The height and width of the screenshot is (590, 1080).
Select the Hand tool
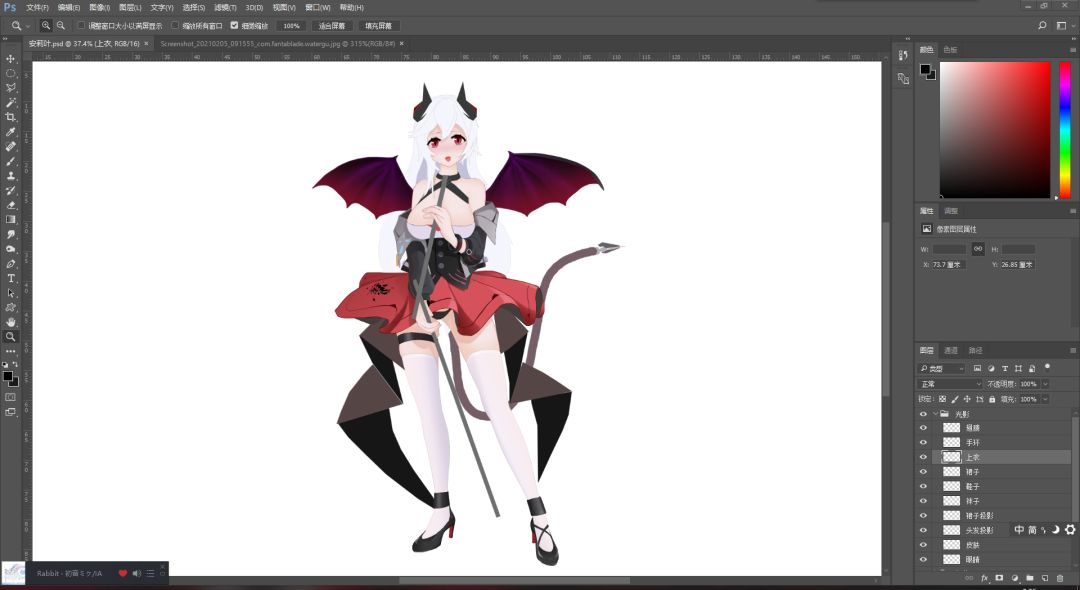pyautogui.click(x=10, y=322)
